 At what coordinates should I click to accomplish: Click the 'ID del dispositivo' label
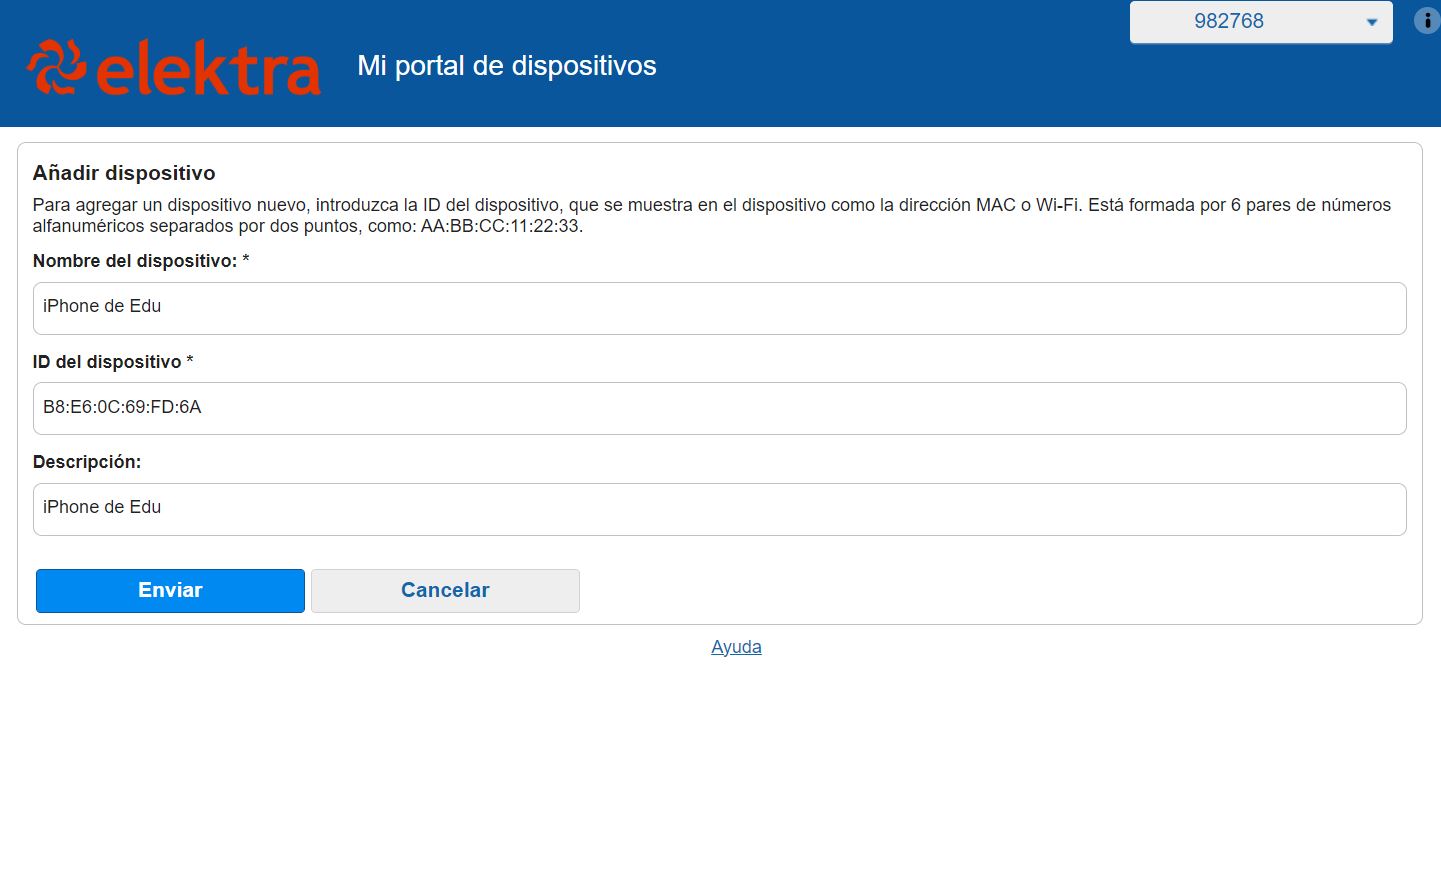point(107,362)
